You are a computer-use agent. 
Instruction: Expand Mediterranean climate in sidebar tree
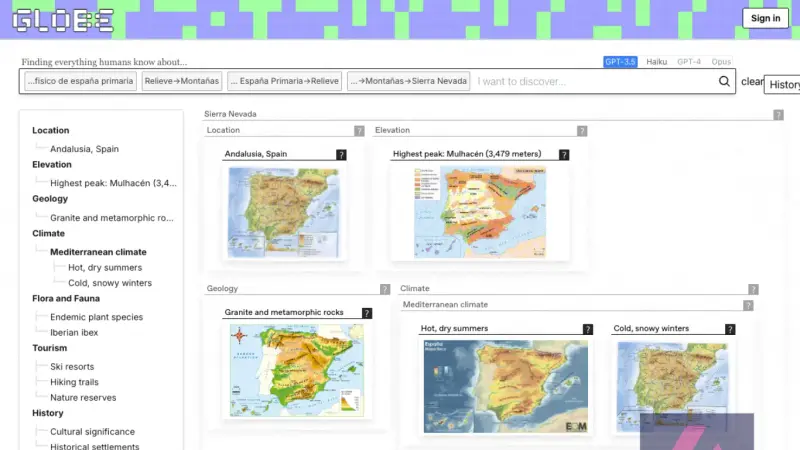tap(98, 252)
